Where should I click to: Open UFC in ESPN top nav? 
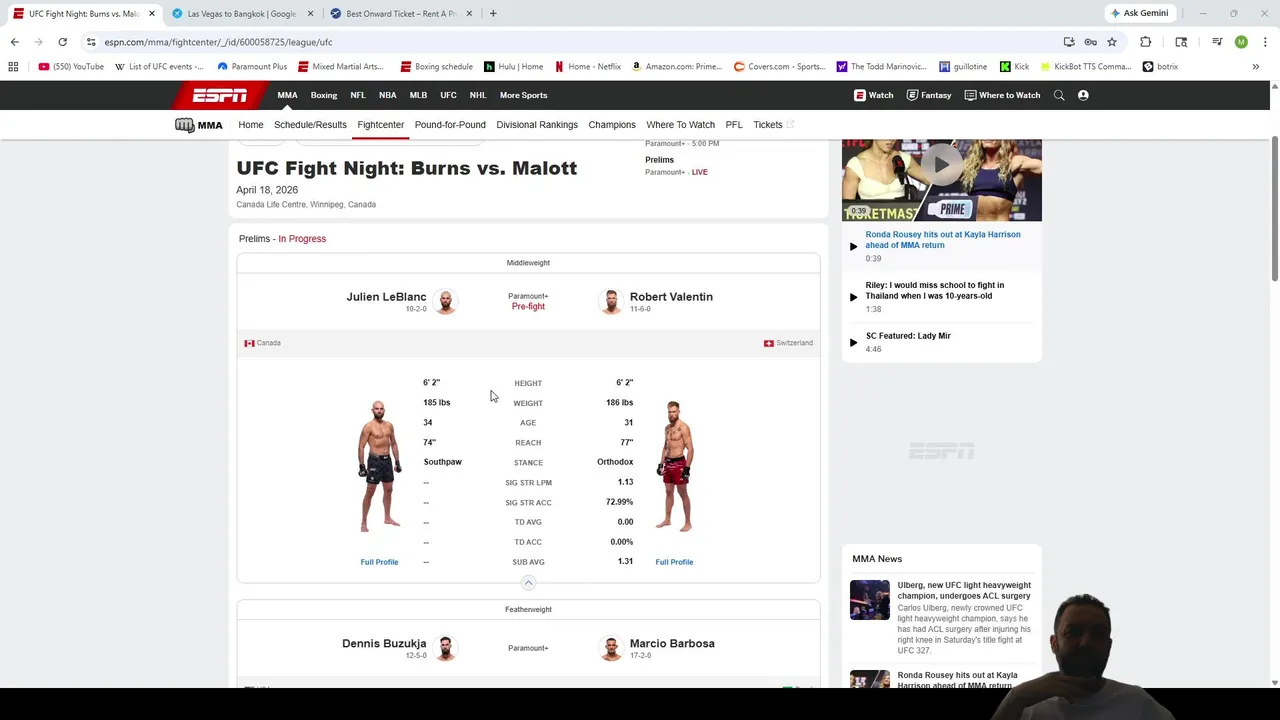point(448,95)
